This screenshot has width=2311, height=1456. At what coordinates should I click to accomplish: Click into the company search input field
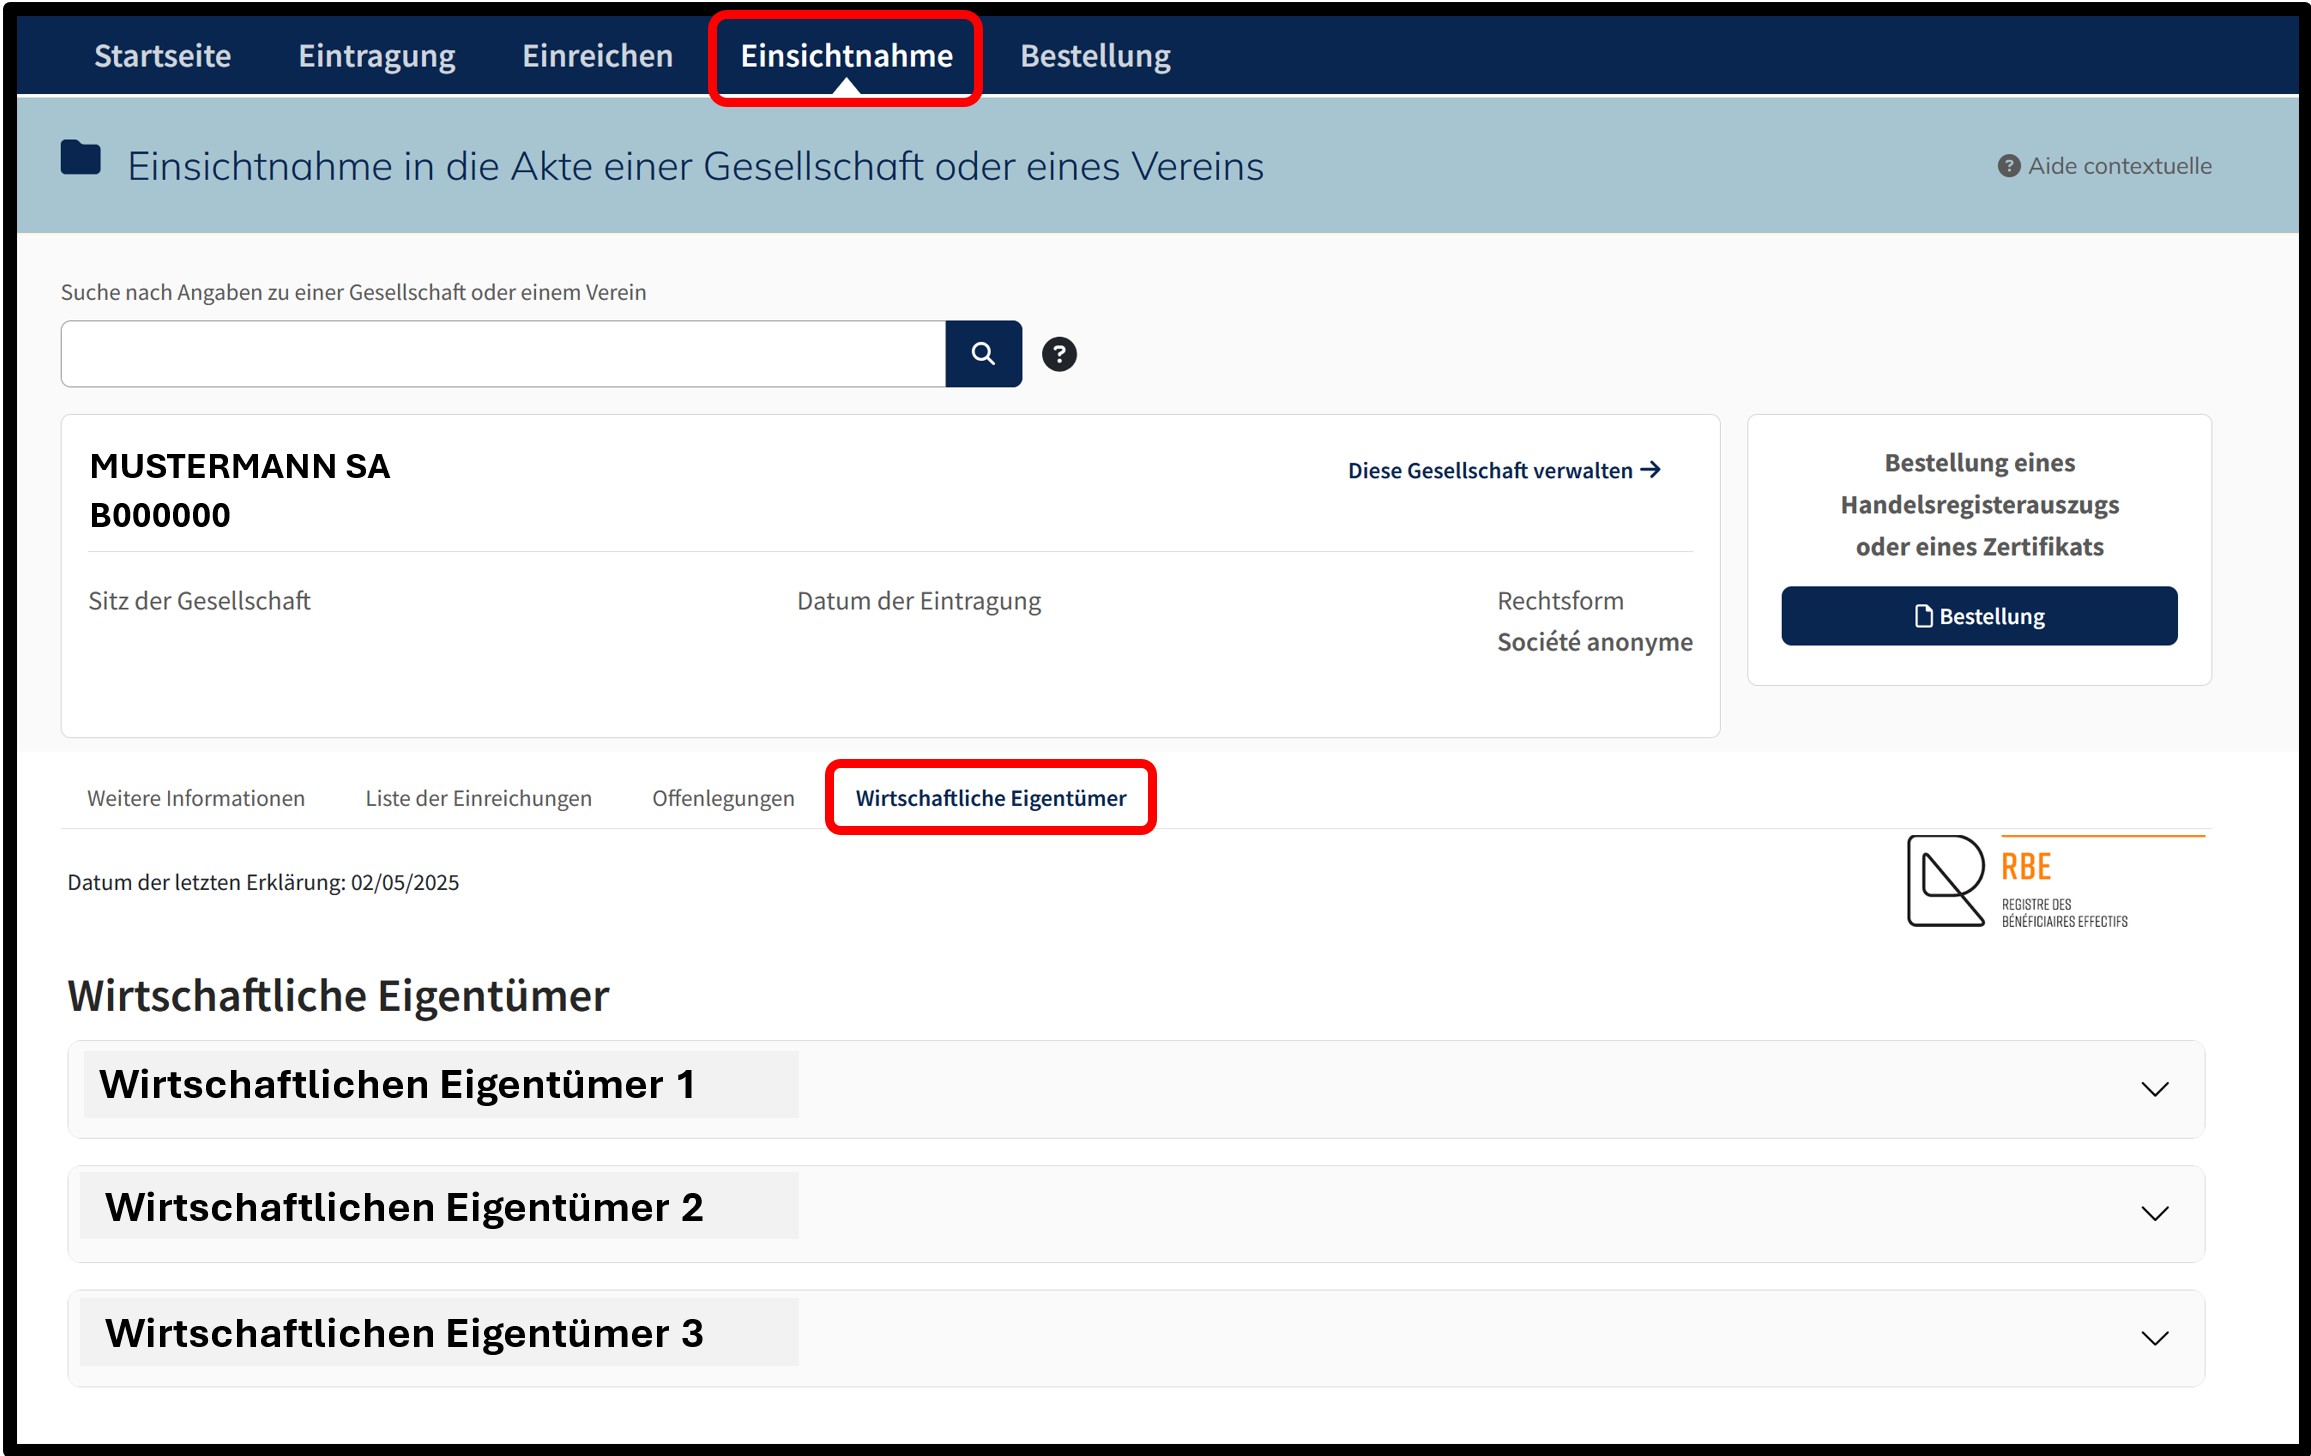503,354
